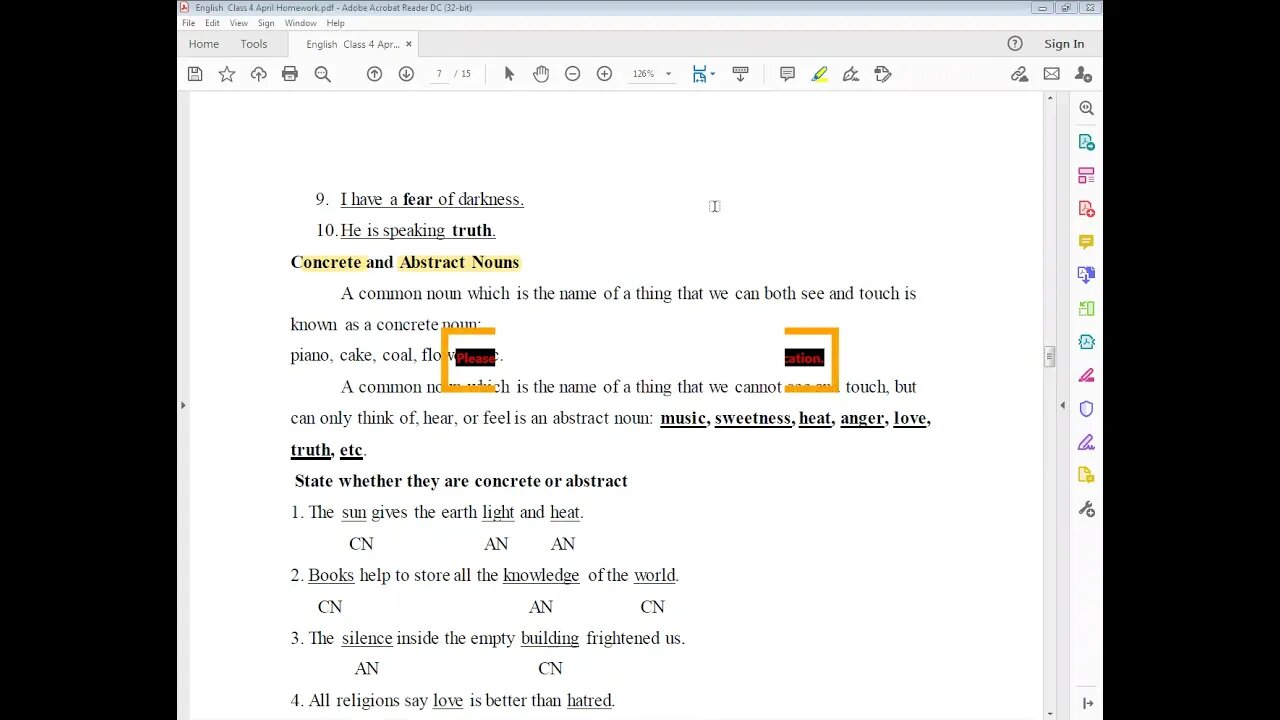Open the find text magnifier
The image size is (1280, 720).
click(x=322, y=74)
